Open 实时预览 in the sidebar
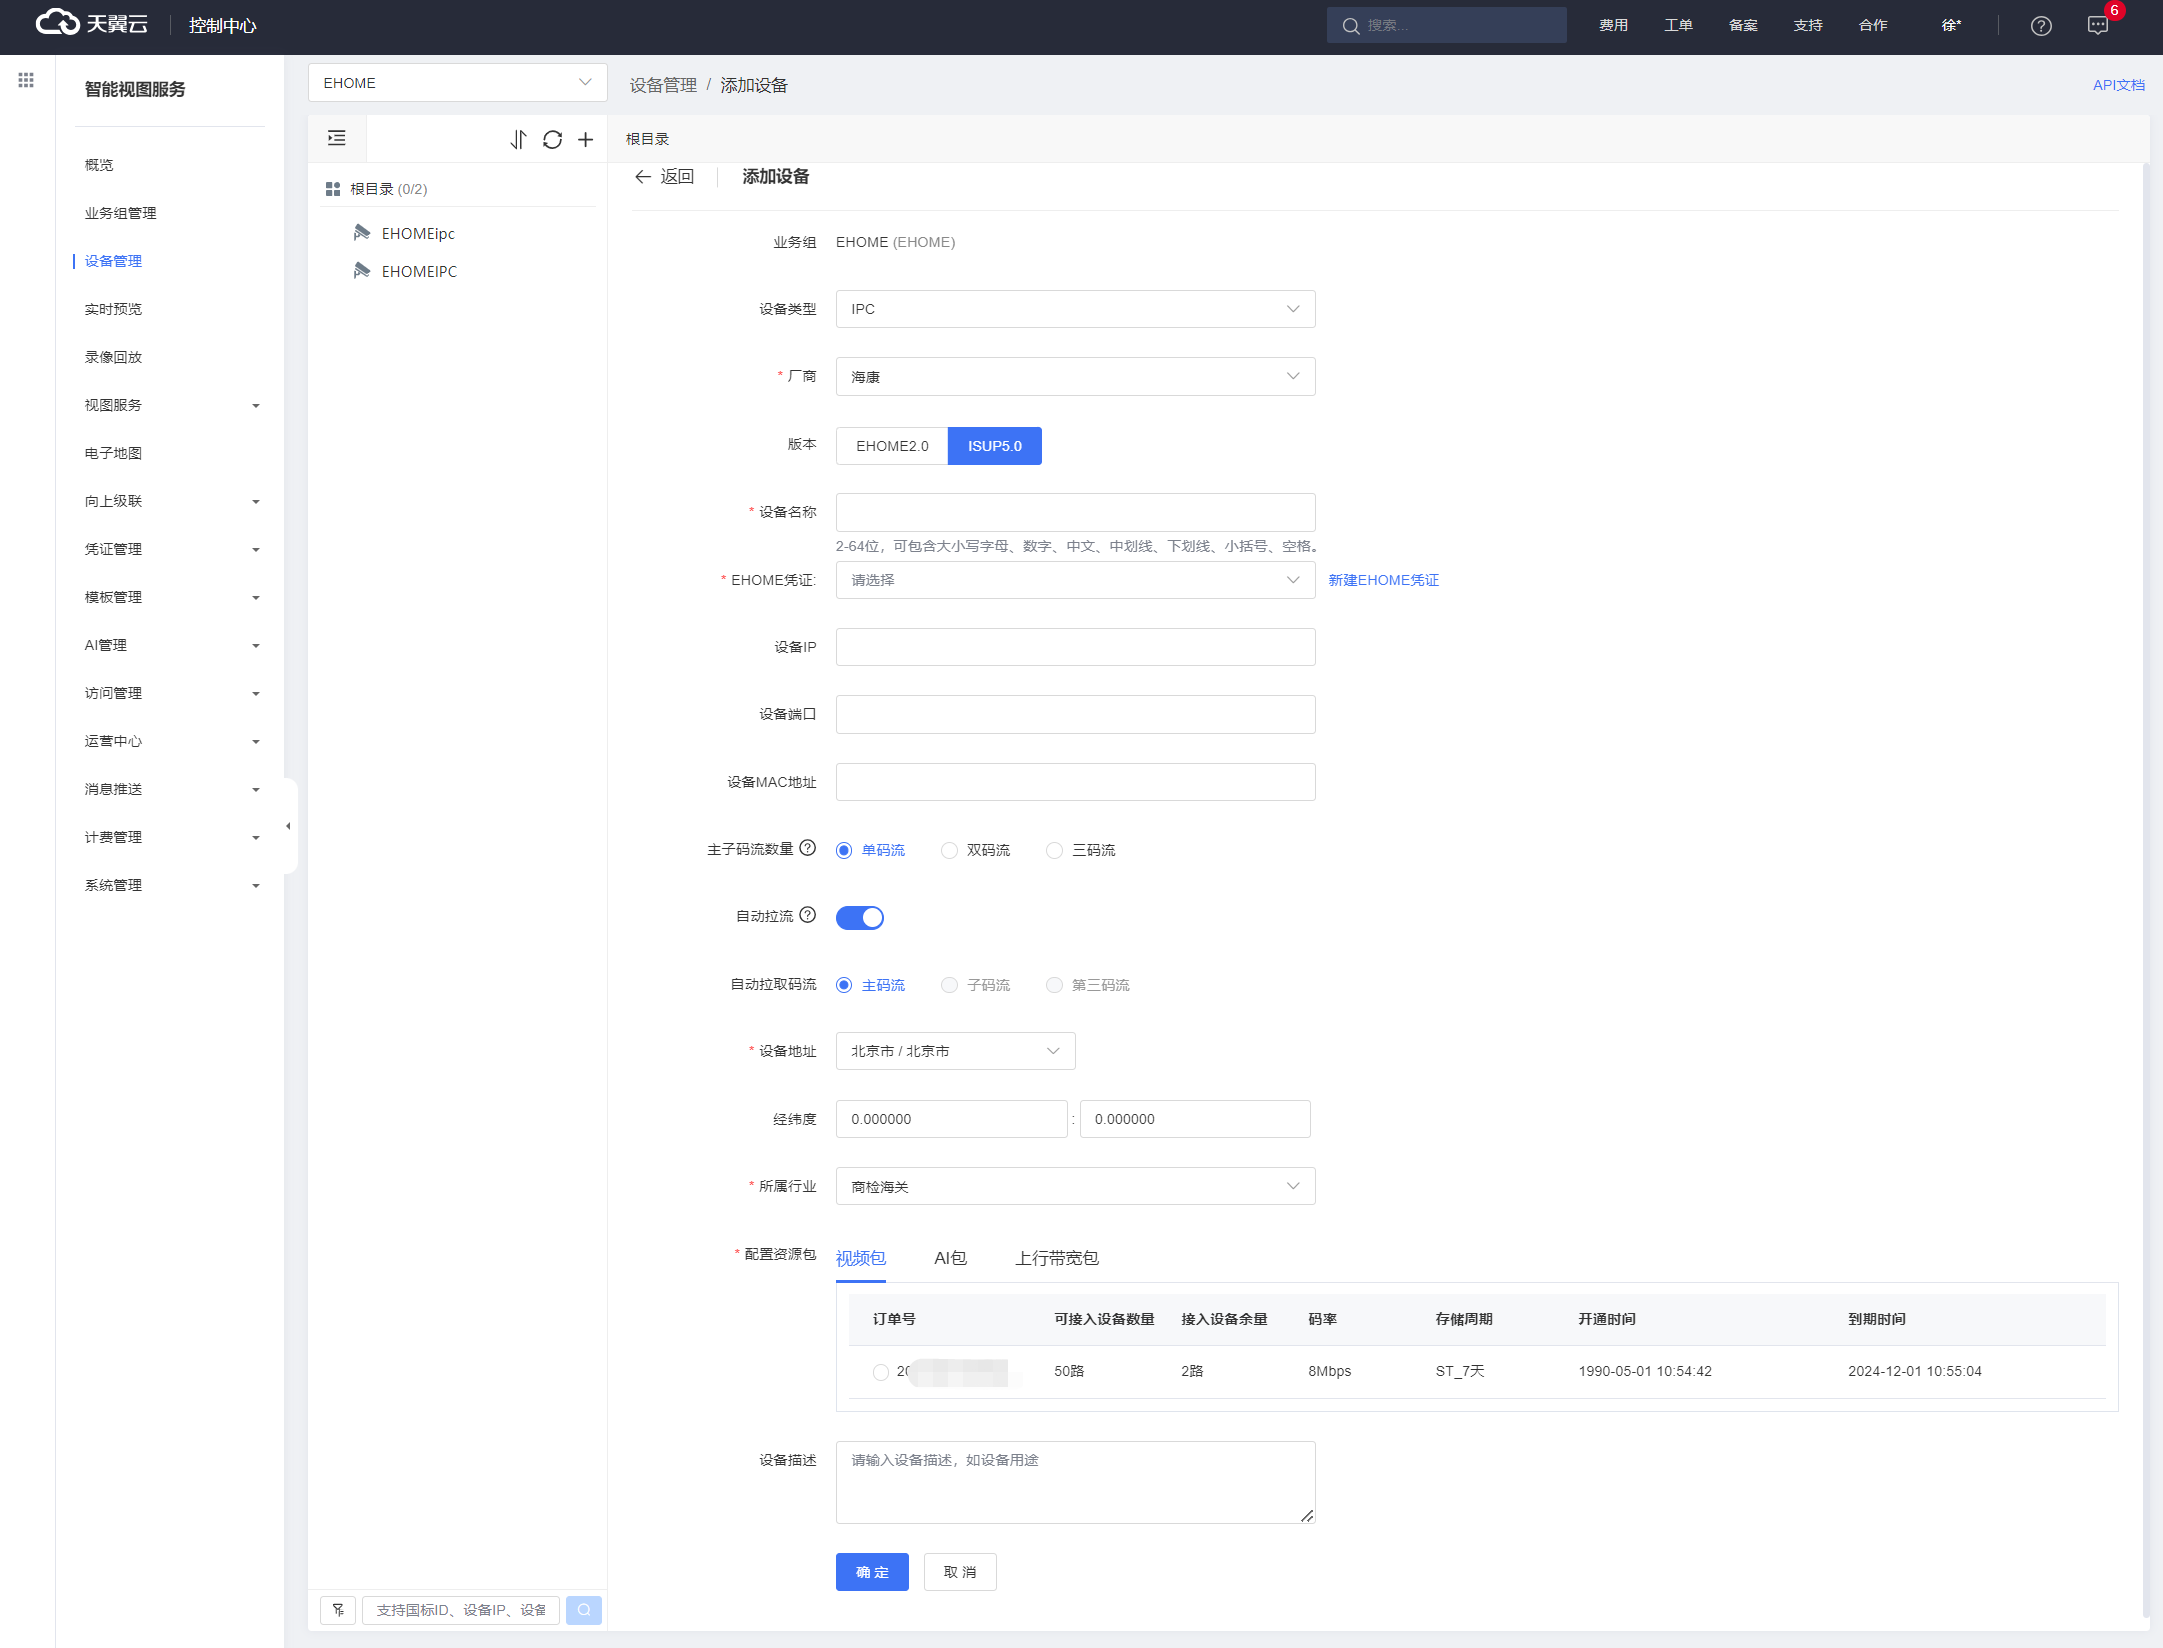The image size is (2163, 1648). click(x=113, y=309)
